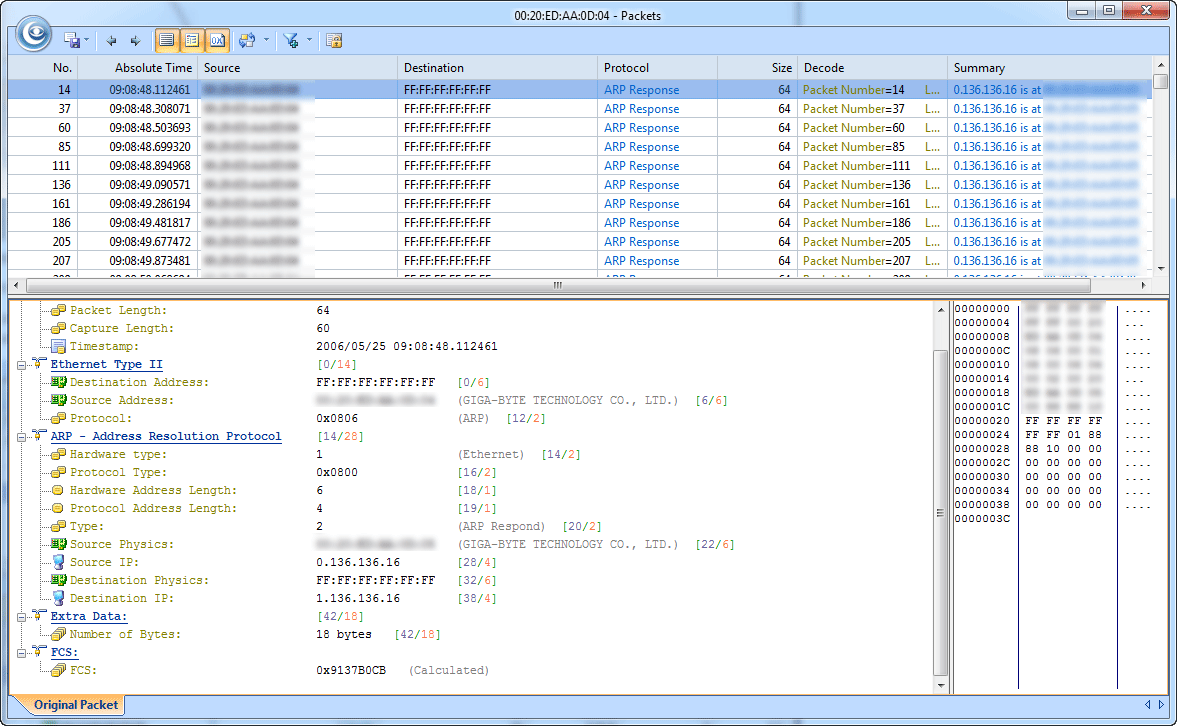The height and width of the screenshot is (726, 1177).
Task: Select packet number 136 row
Action: (x=400, y=185)
